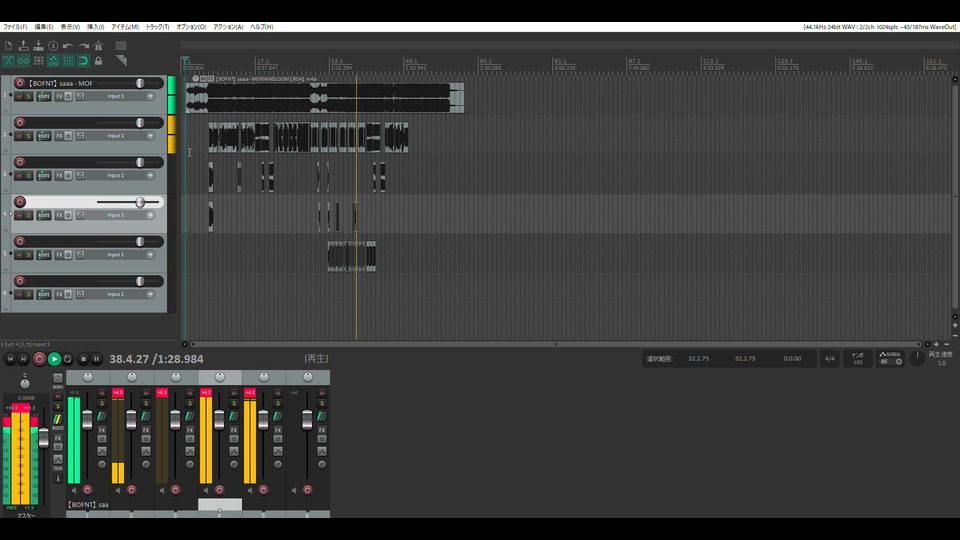The width and height of the screenshot is (960, 540).
Task: Open アクション(A) menu
Action: (x=228, y=27)
